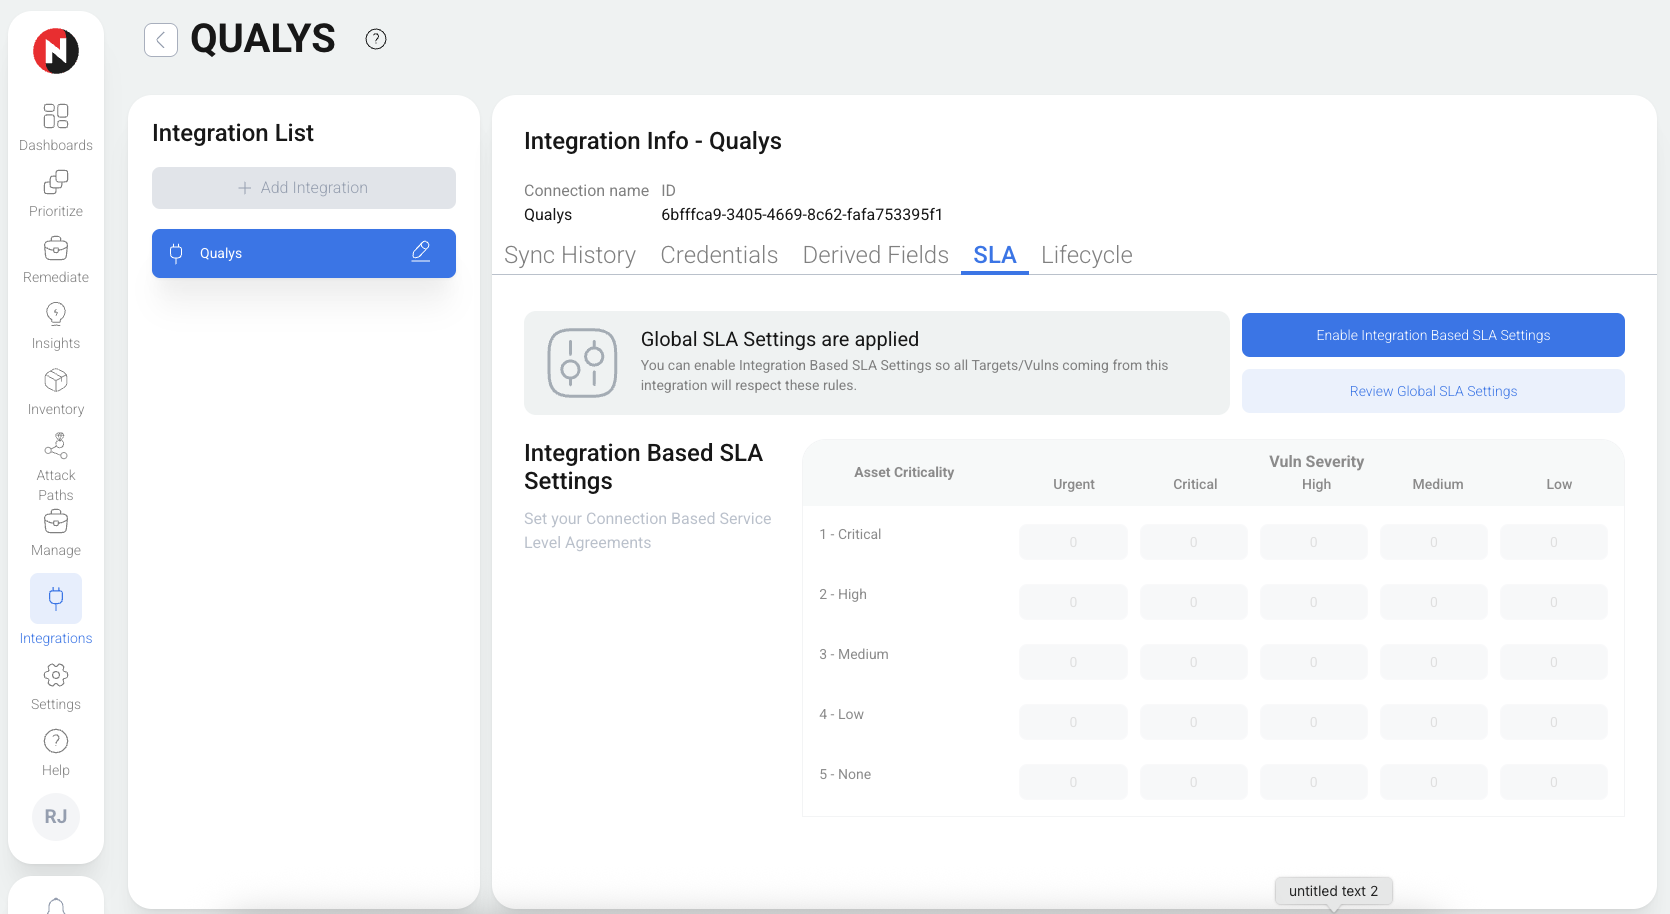Click Critical field for 1 - Critical row
The image size is (1670, 914).
coord(1193,542)
